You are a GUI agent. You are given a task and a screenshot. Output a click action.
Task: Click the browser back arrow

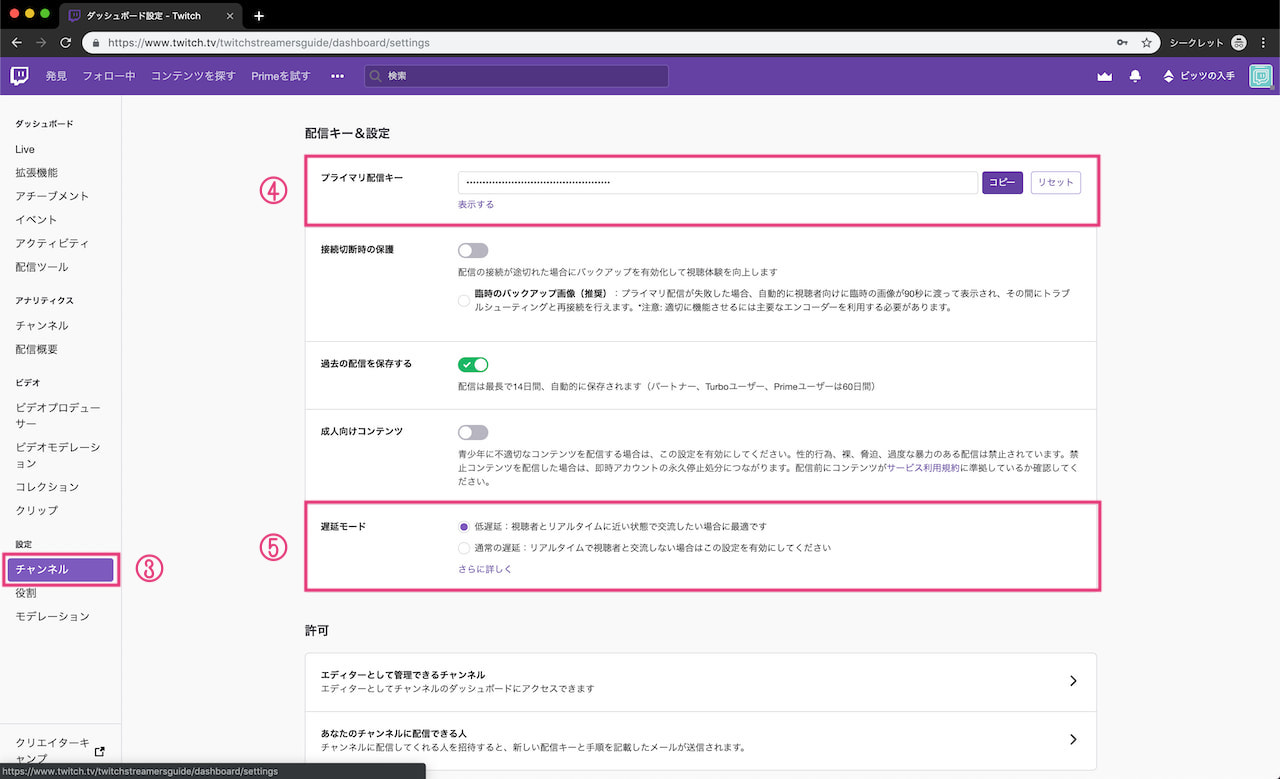(x=17, y=43)
